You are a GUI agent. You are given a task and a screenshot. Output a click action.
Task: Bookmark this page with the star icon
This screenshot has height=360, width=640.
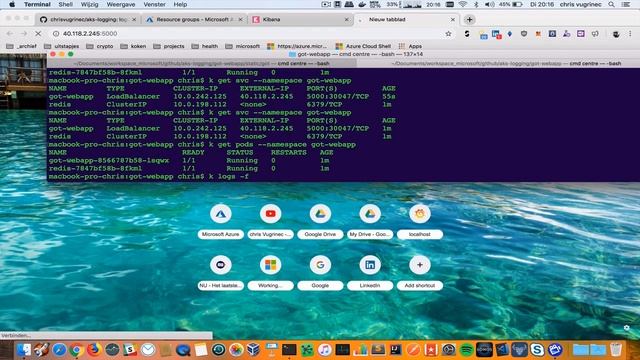[x=448, y=33]
